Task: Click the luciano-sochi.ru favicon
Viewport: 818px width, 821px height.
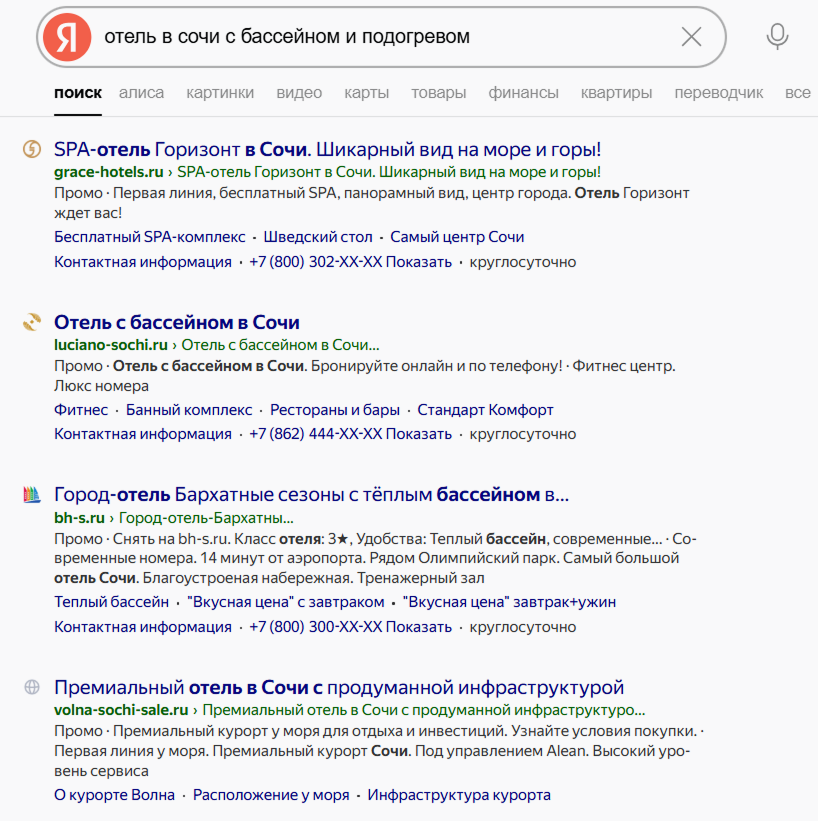Action: (32, 322)
